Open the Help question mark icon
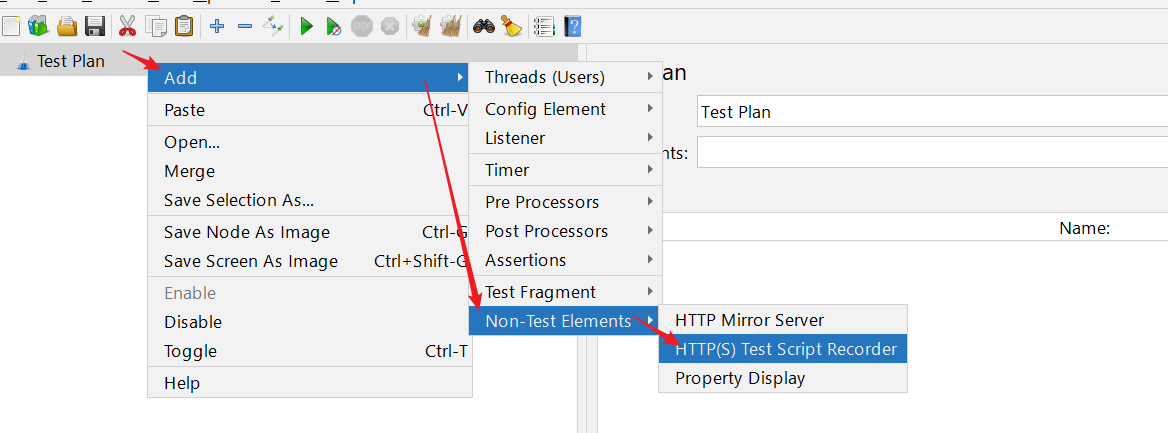 coord(572,26)
